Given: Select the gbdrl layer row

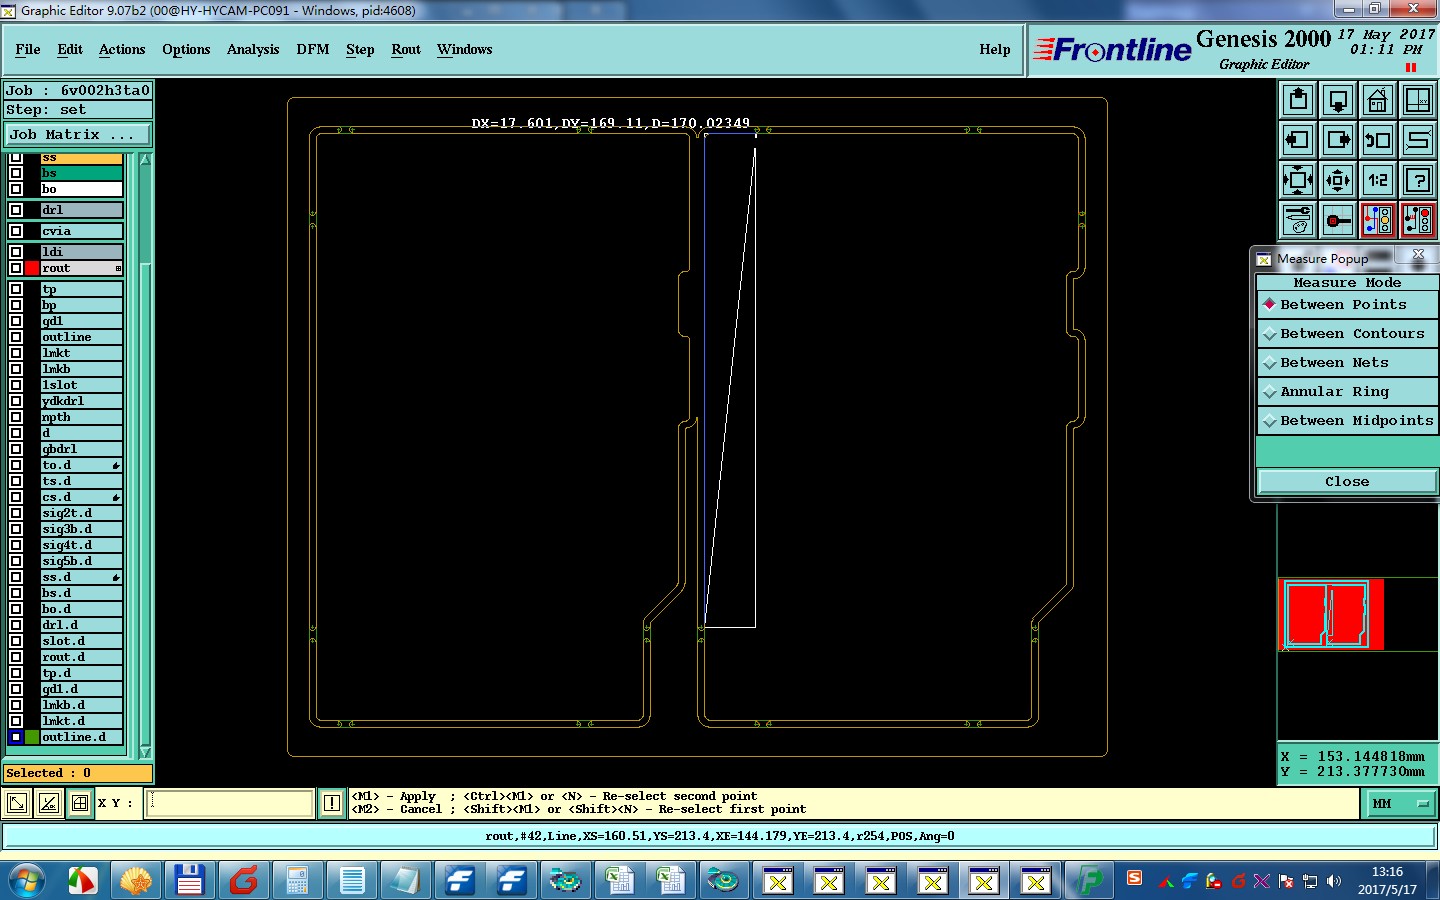Looking at the screenshot, I should pos(82,449).
